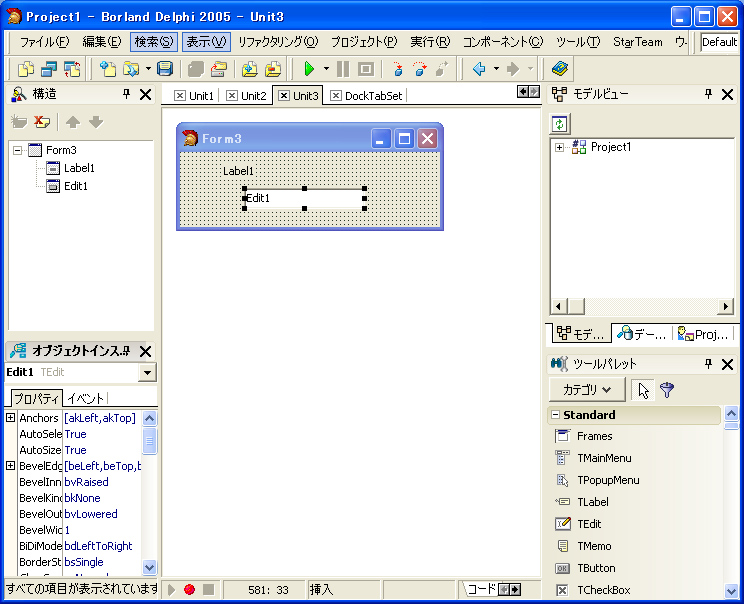744x604 pixels.
Task: Expand the BevelEdges property
Action: coord(10,465)
